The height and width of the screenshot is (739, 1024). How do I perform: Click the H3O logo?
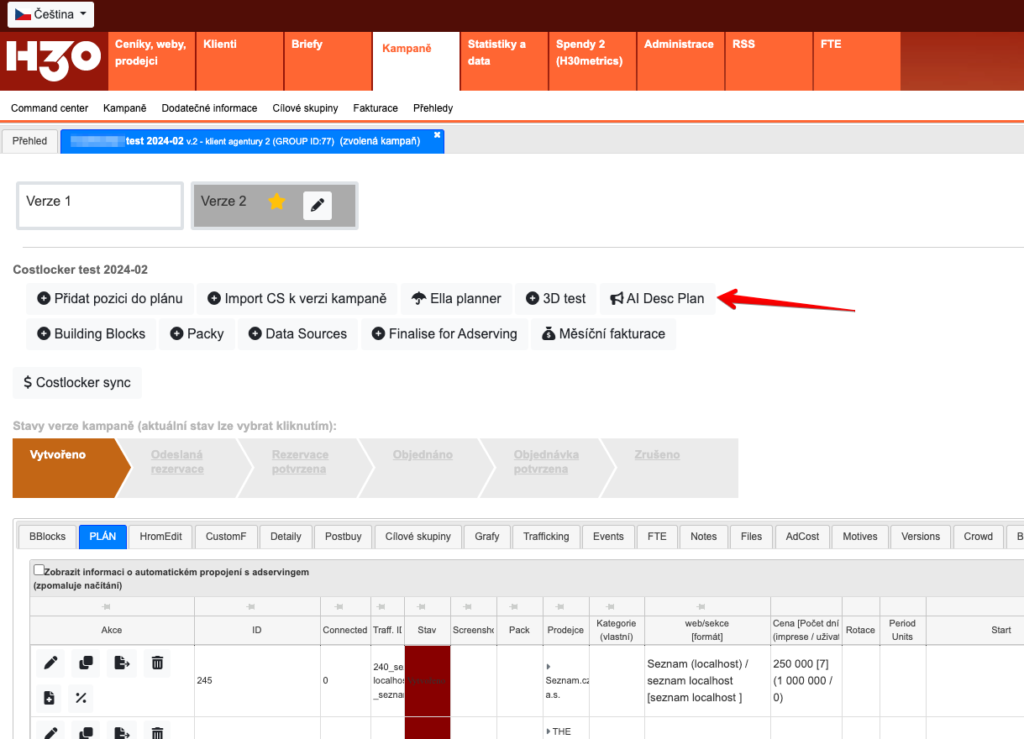pos(53,58)
